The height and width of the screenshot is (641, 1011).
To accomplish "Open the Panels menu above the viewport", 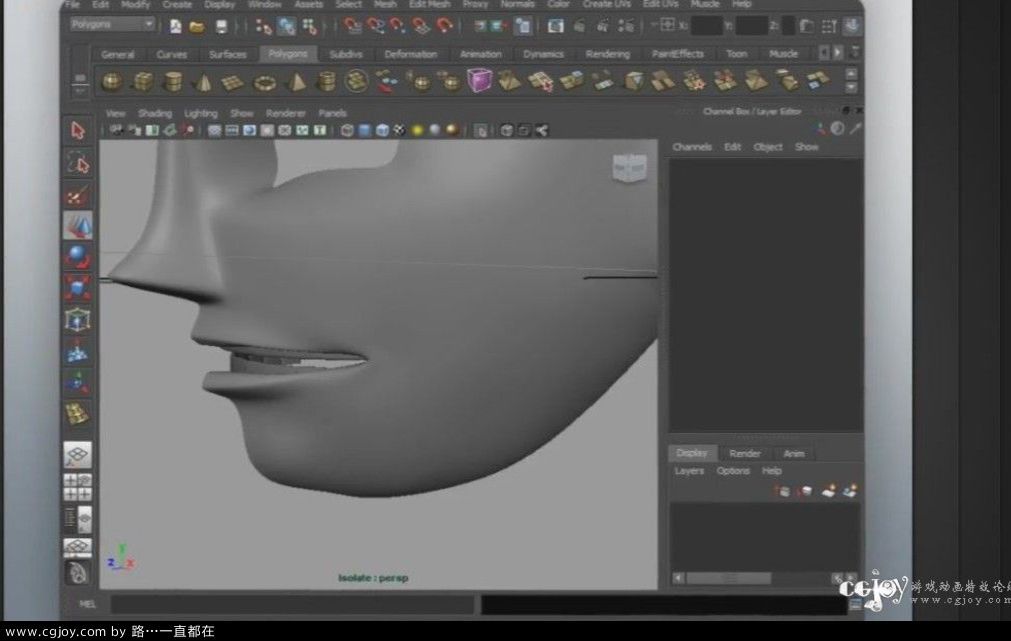I will click(x=332, y=113).
